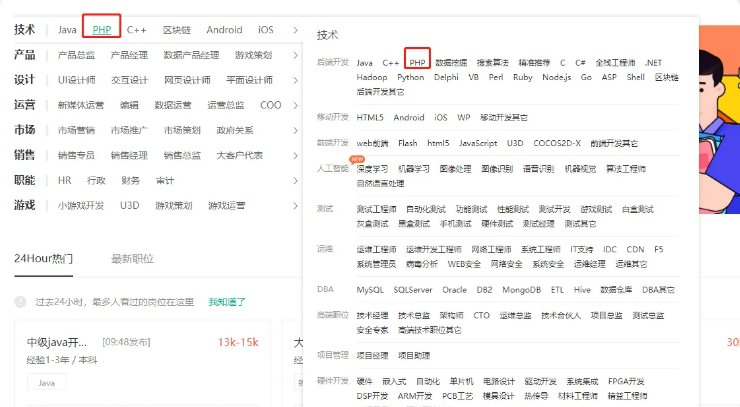
Task: Open 深度学习 under 人工智能
Action: [372, 169]
